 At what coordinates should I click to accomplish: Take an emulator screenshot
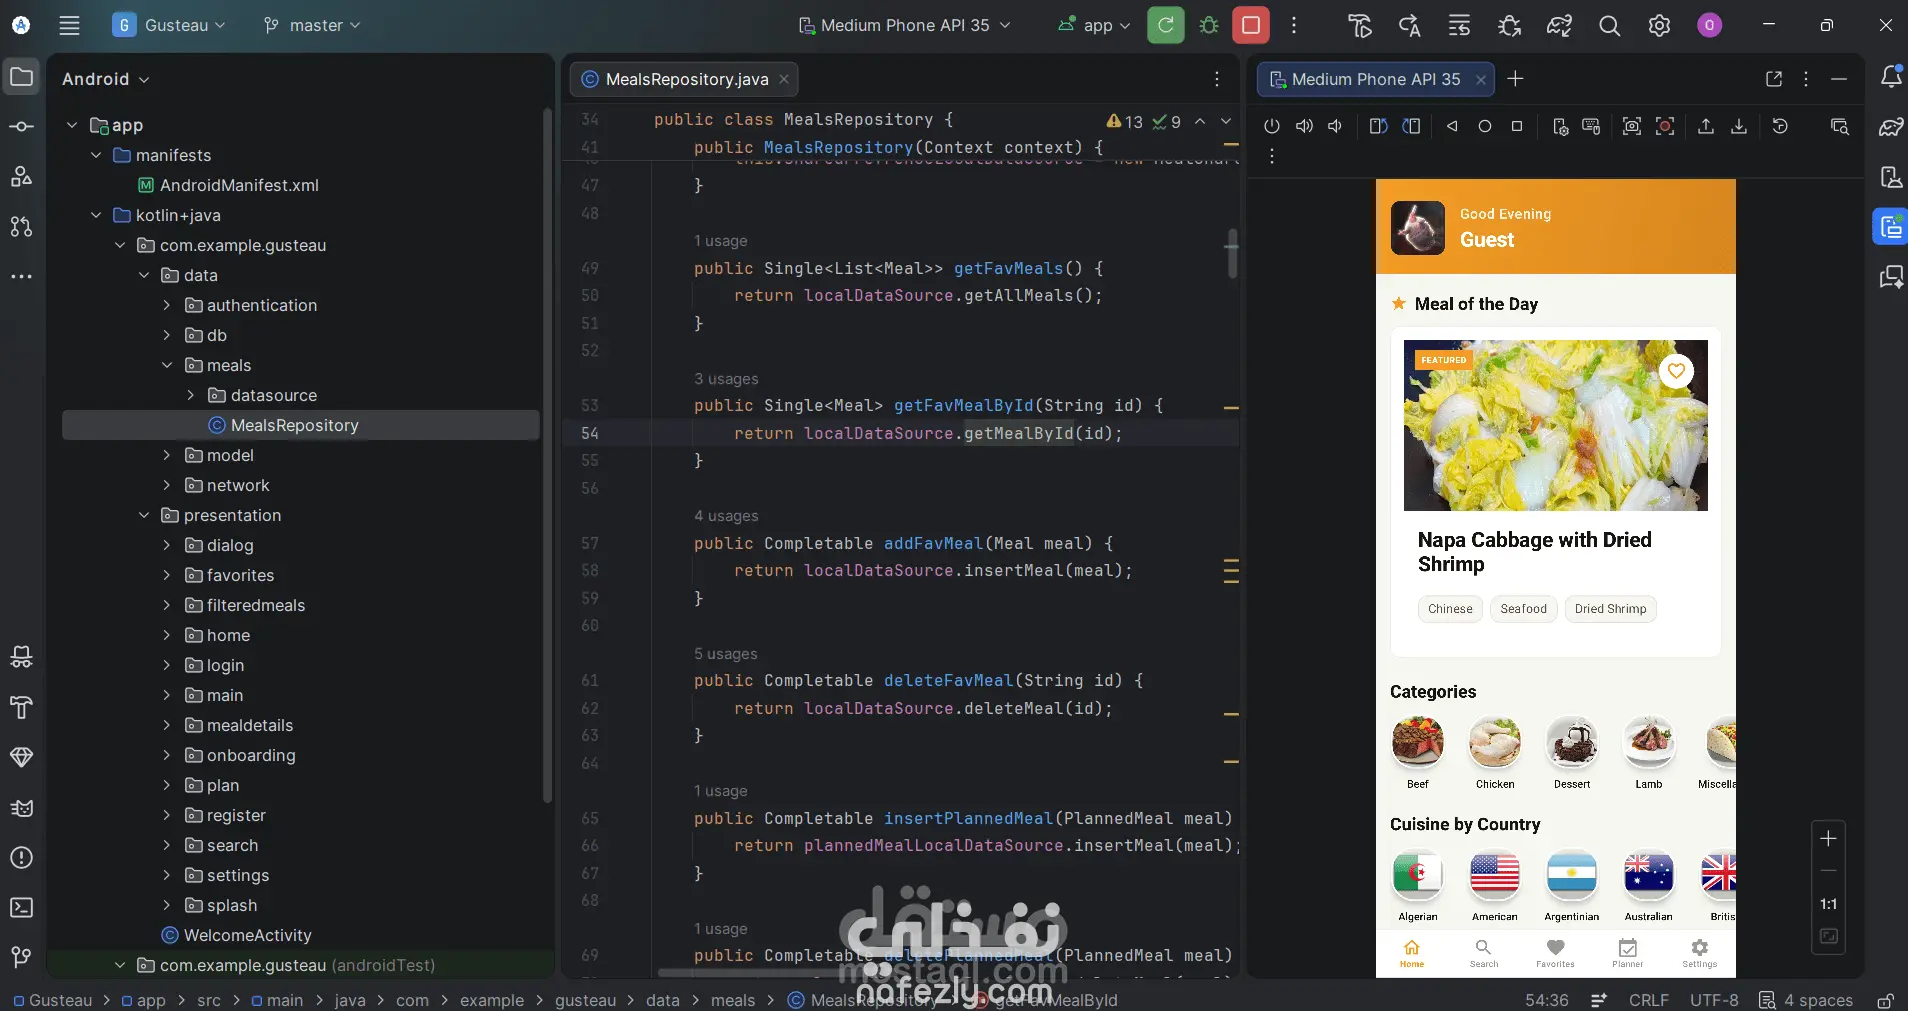pyautogui.click(x=1632, y=126)
